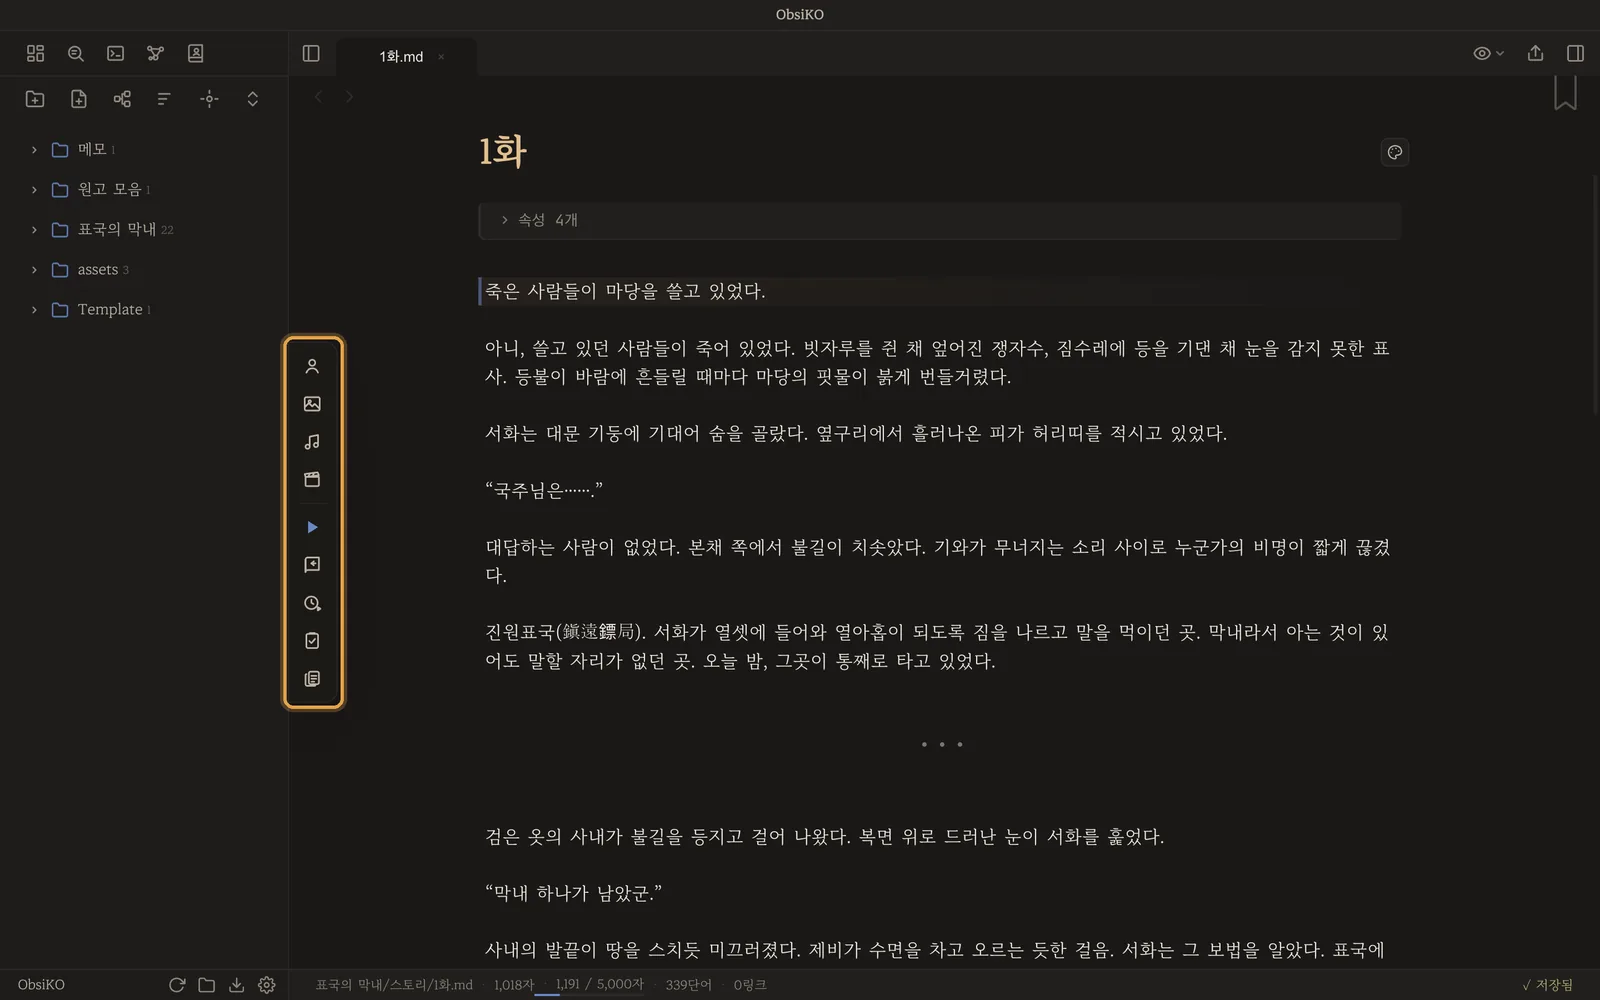The height and width of the screenshot is (1000, 1600).
Task: Click the clipboard check icon in floating toolbar
Action: click(312, 641)
